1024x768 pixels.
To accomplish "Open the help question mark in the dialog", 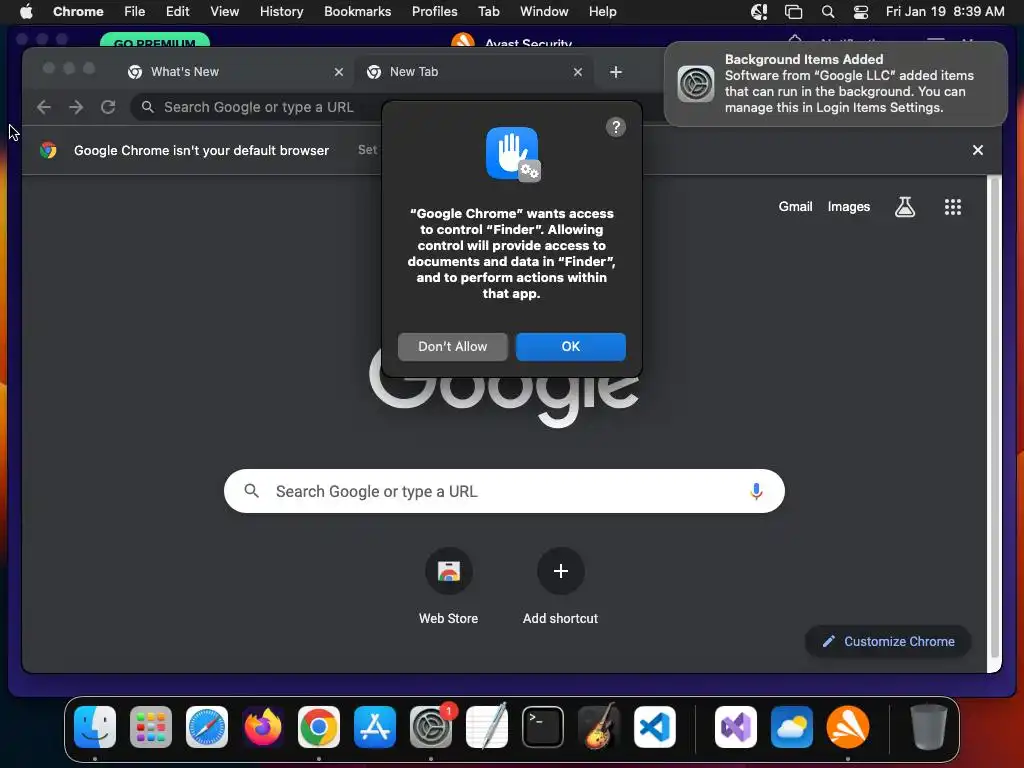I will click(615, 127).
